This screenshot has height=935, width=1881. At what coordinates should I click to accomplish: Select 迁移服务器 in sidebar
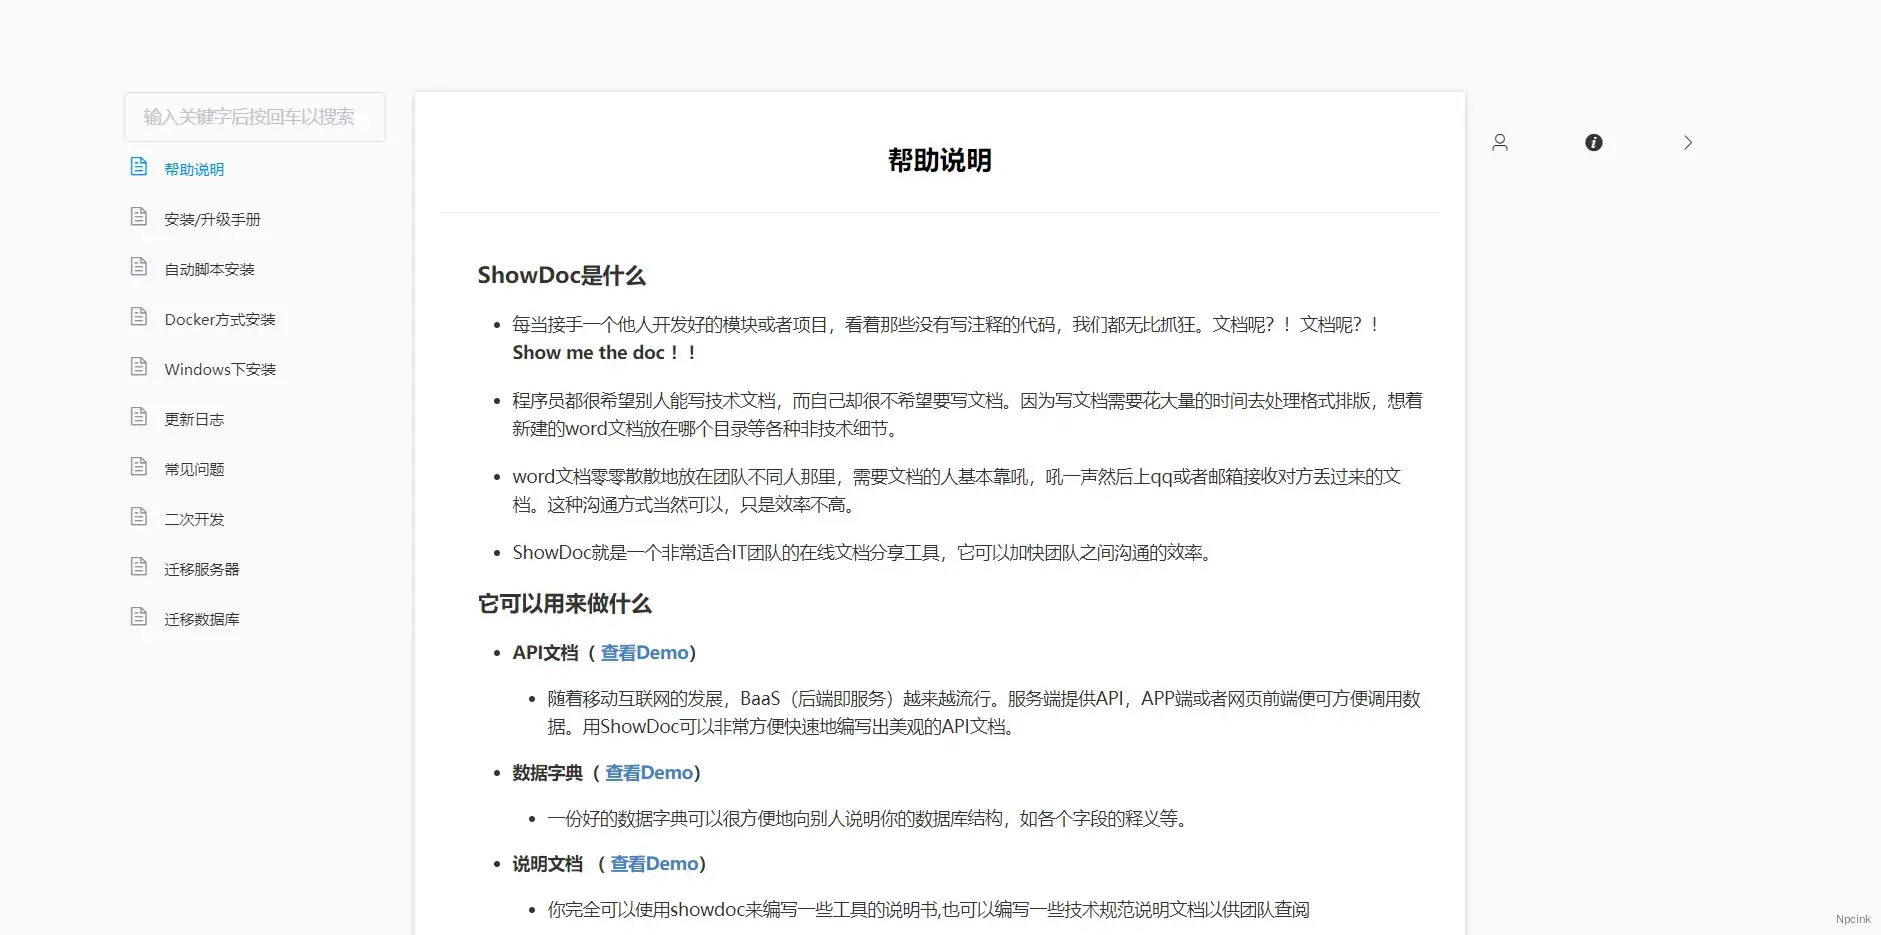pos(201,569)
